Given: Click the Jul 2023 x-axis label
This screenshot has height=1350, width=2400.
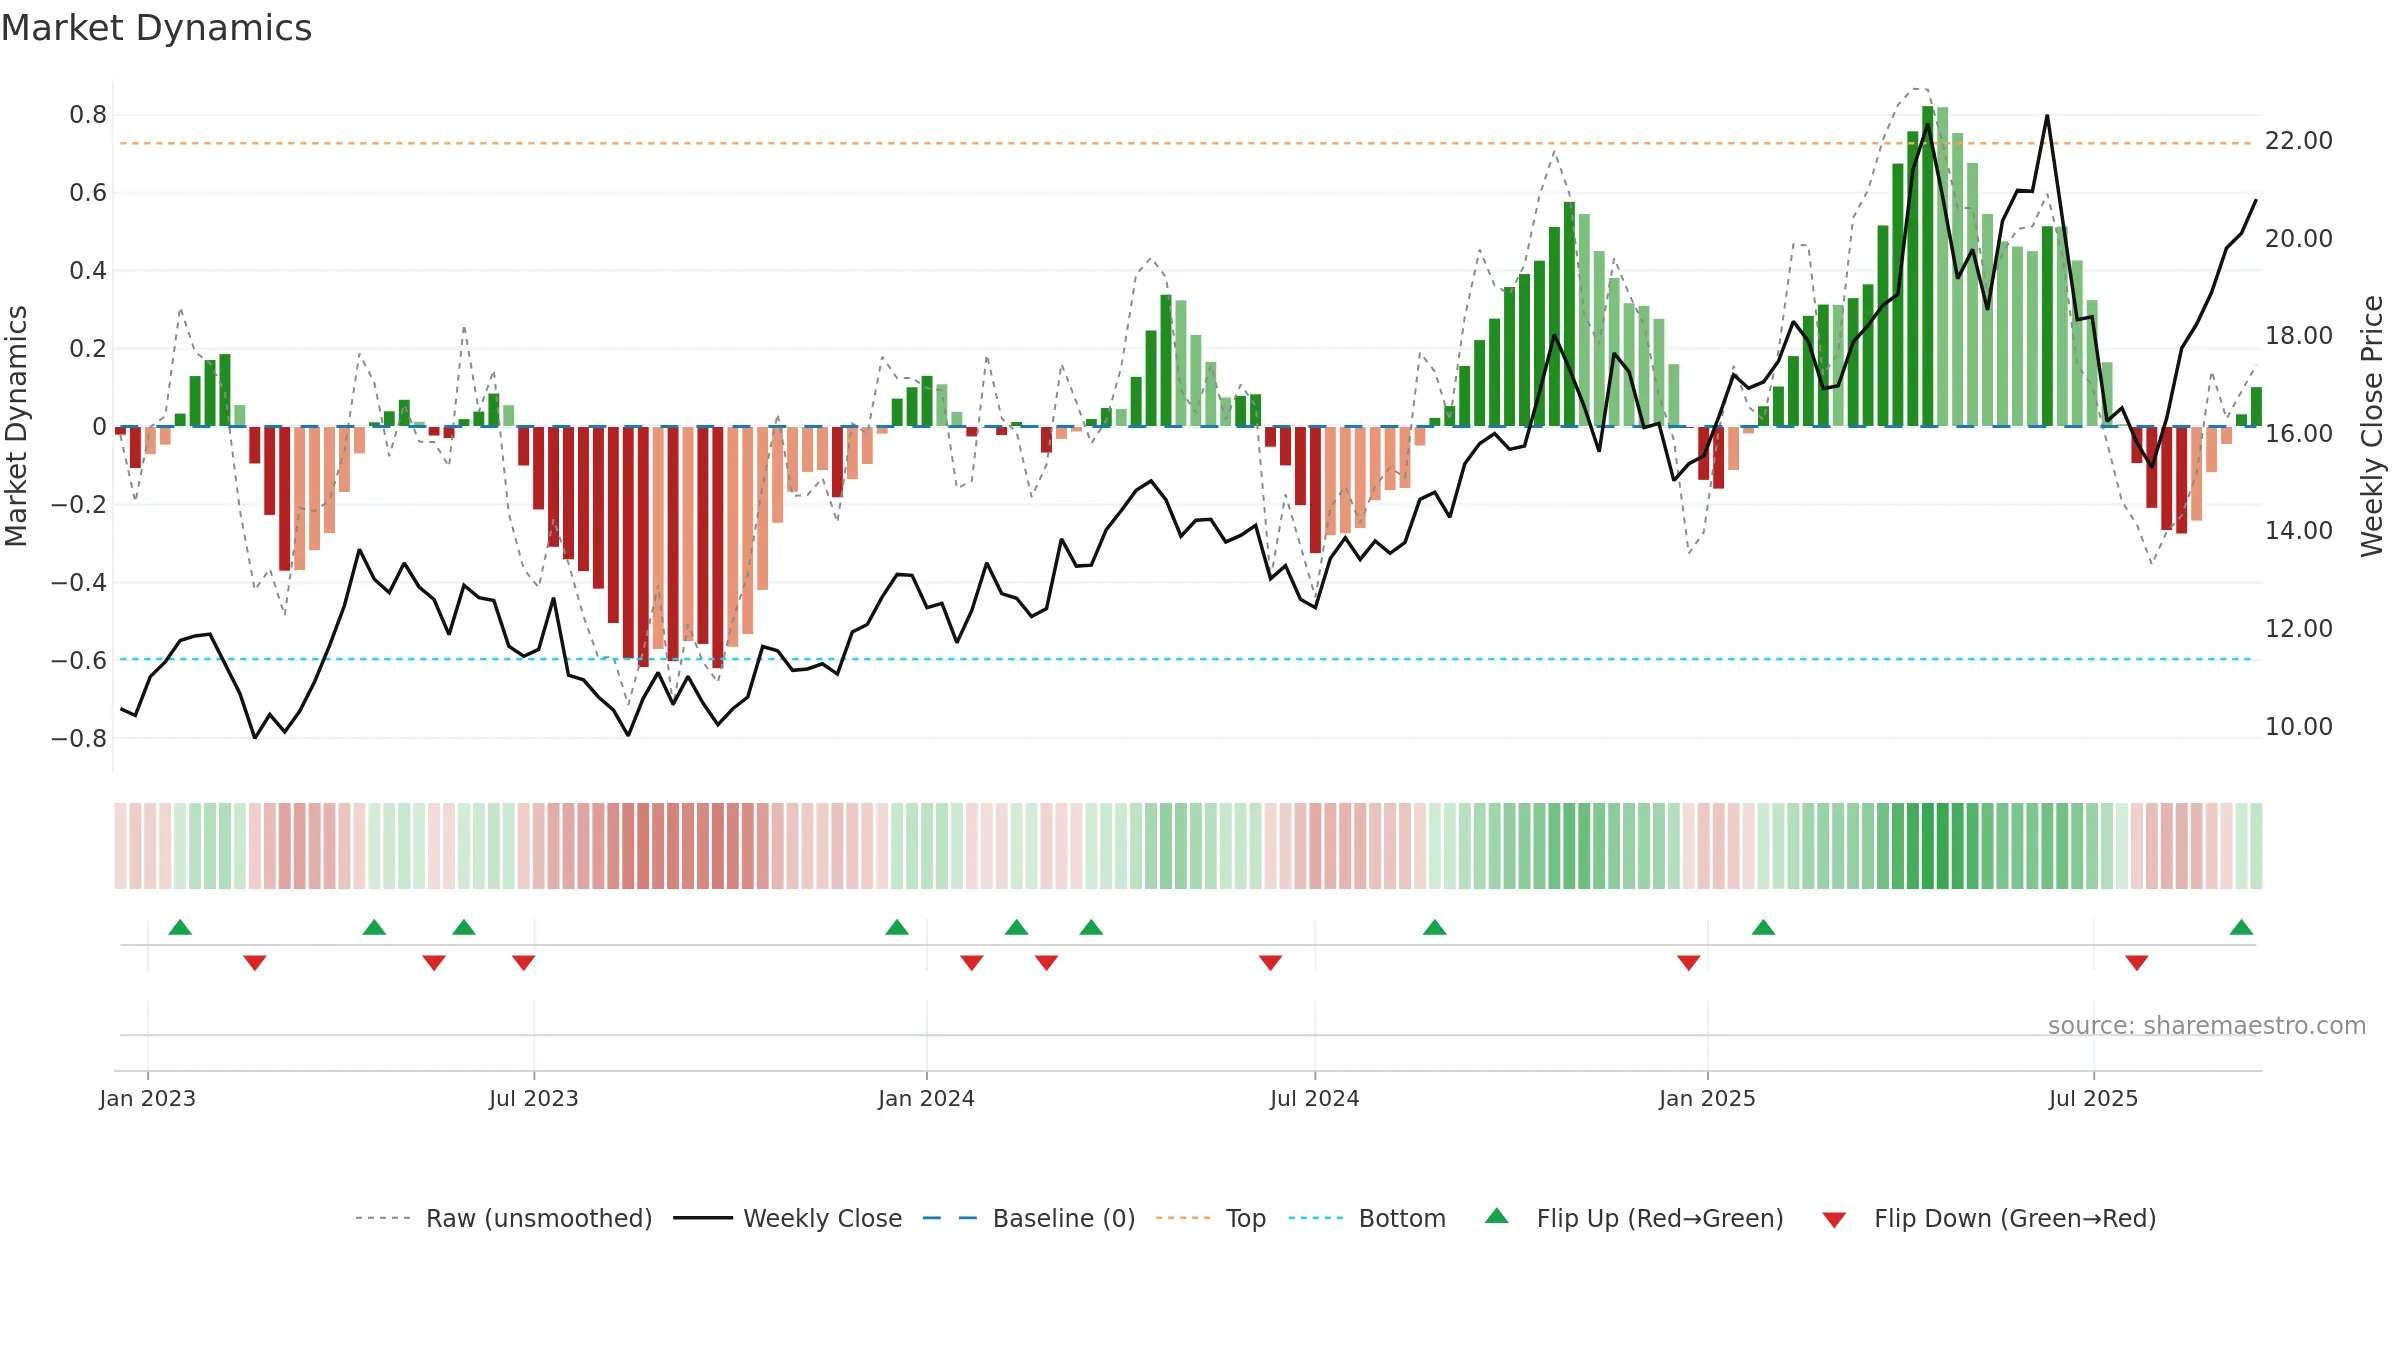Looking at the screenshot, I should [534, 1098].
